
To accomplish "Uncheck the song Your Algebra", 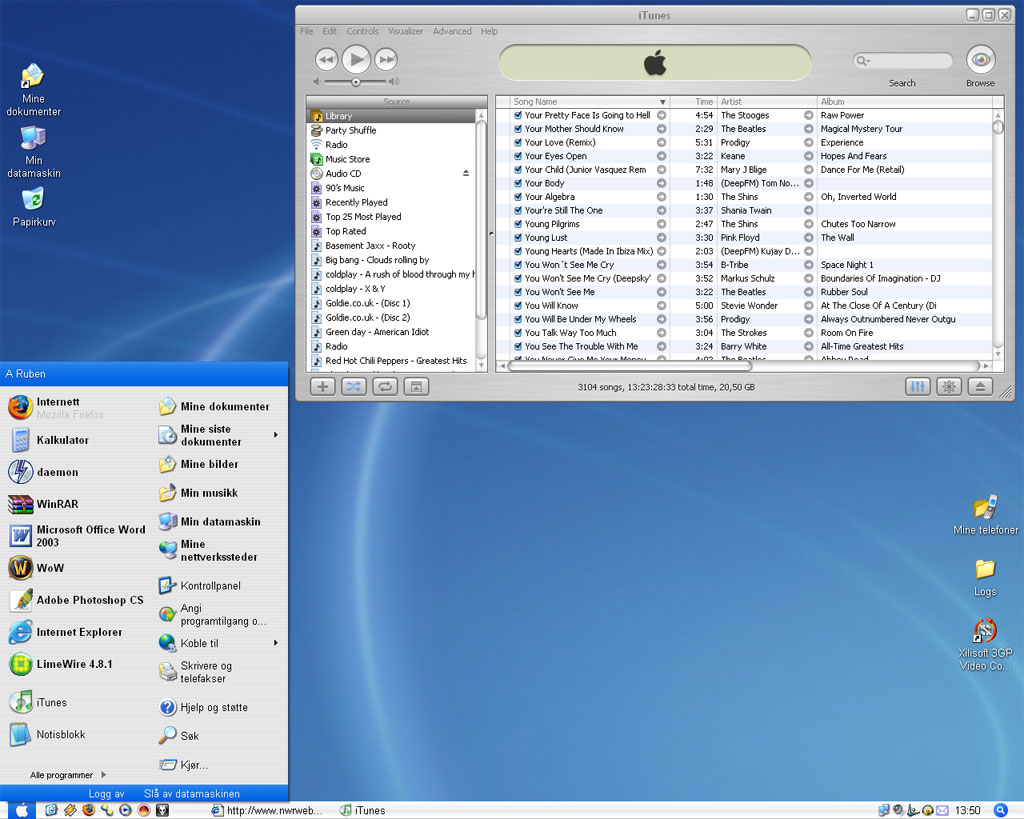I will coord(518,197).
